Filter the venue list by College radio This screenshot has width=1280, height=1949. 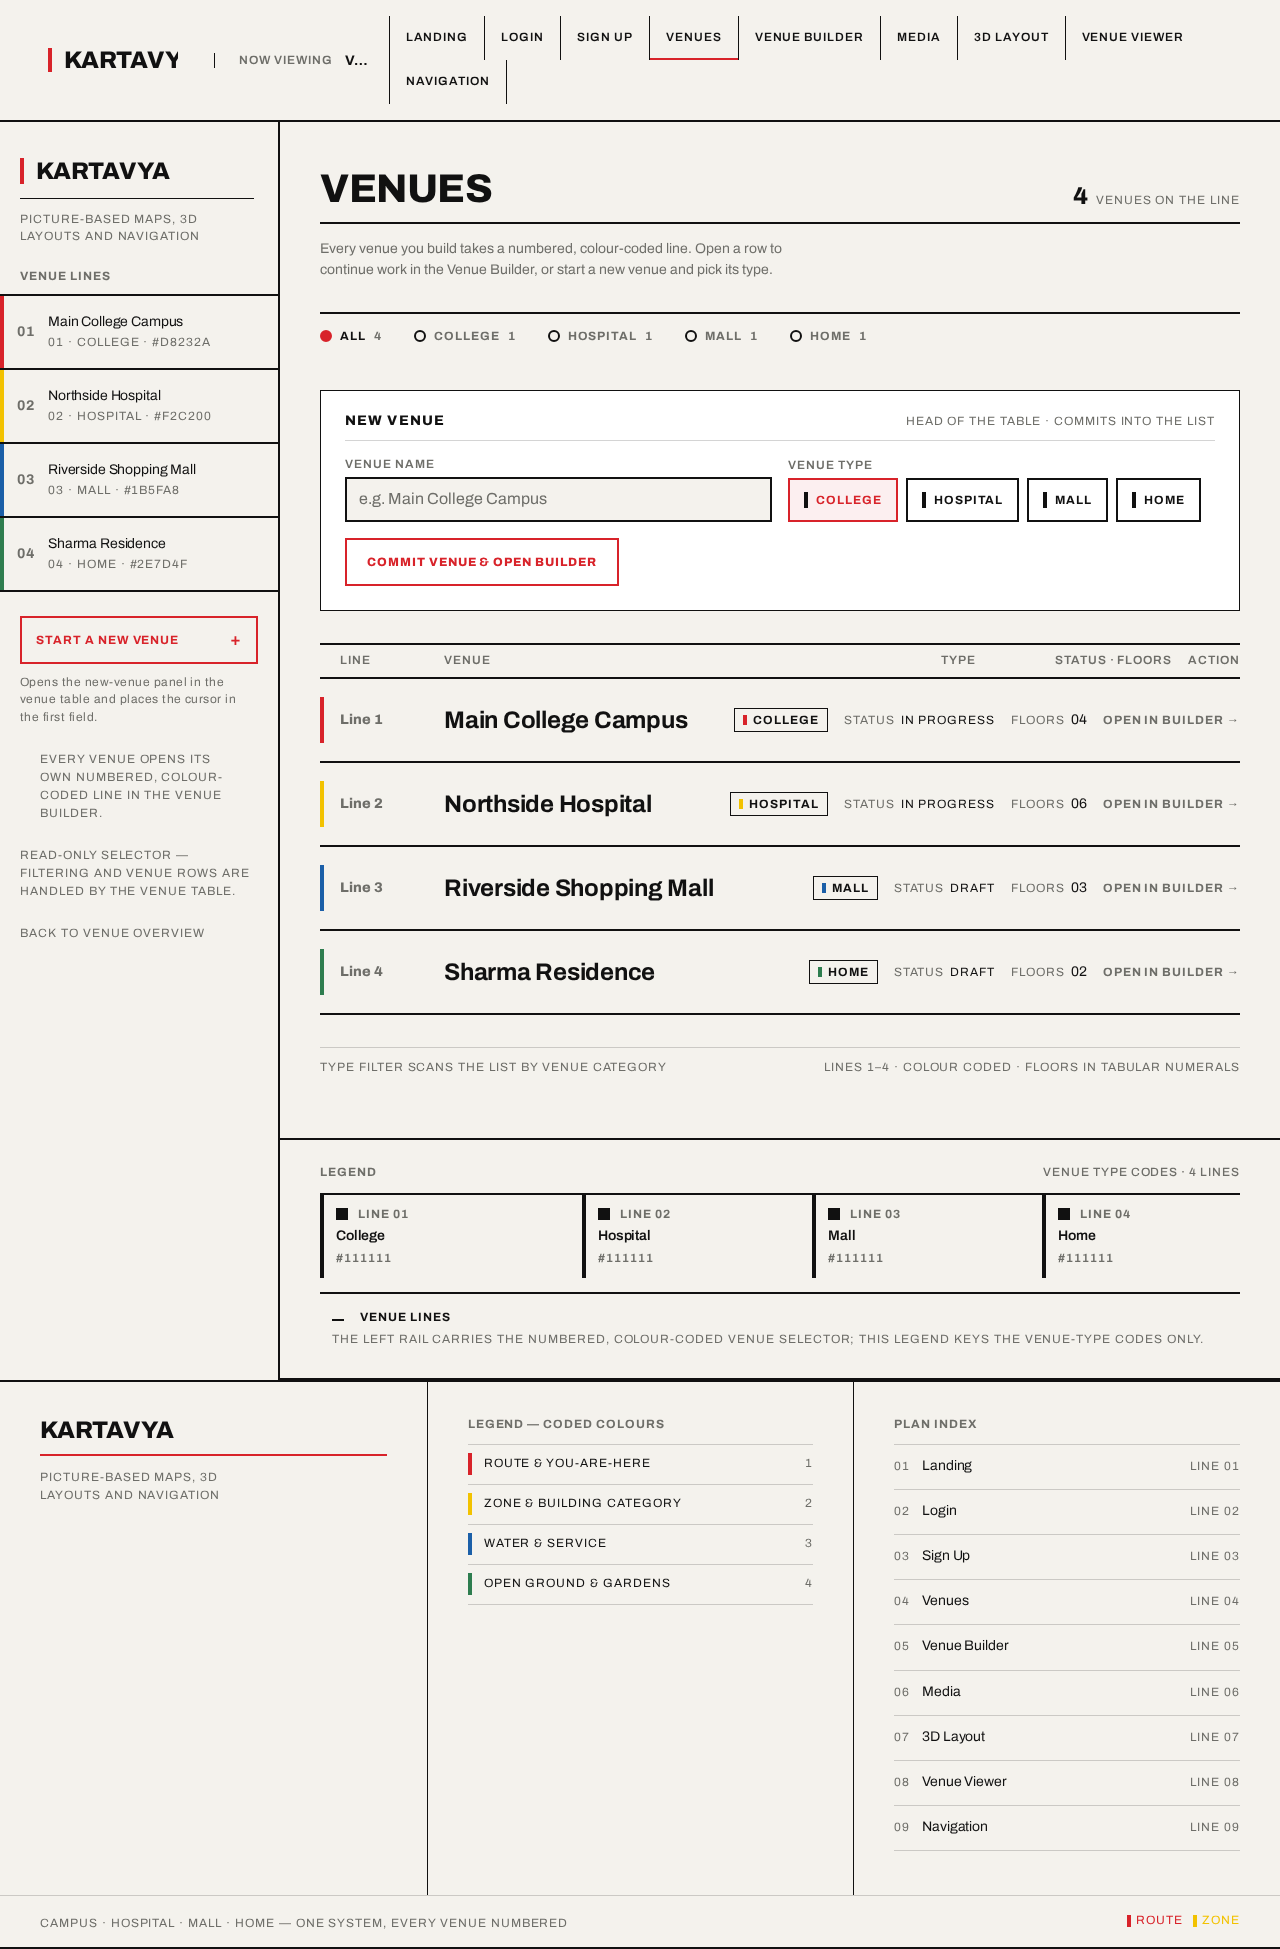coord(465,336)
